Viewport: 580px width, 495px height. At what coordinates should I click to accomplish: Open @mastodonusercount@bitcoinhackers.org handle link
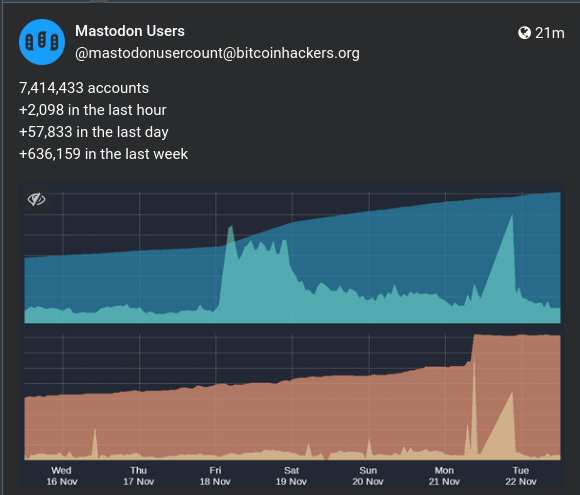(x=217, y=53)
